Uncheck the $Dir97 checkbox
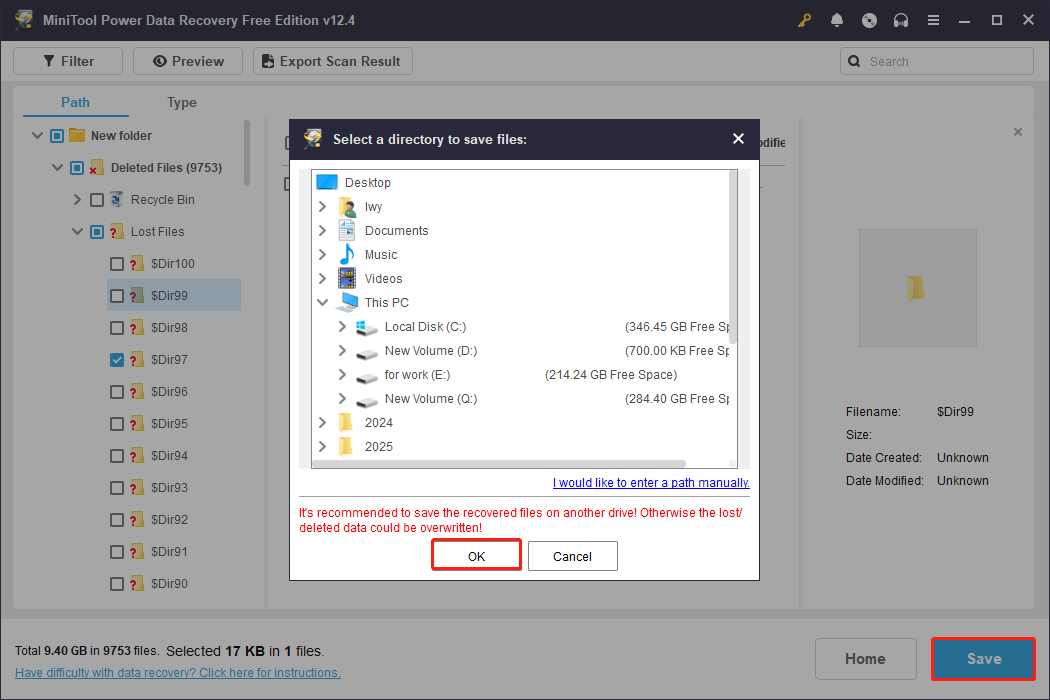Image resolution: width=1050 pixels, height=700 pixels. (117, 360)
